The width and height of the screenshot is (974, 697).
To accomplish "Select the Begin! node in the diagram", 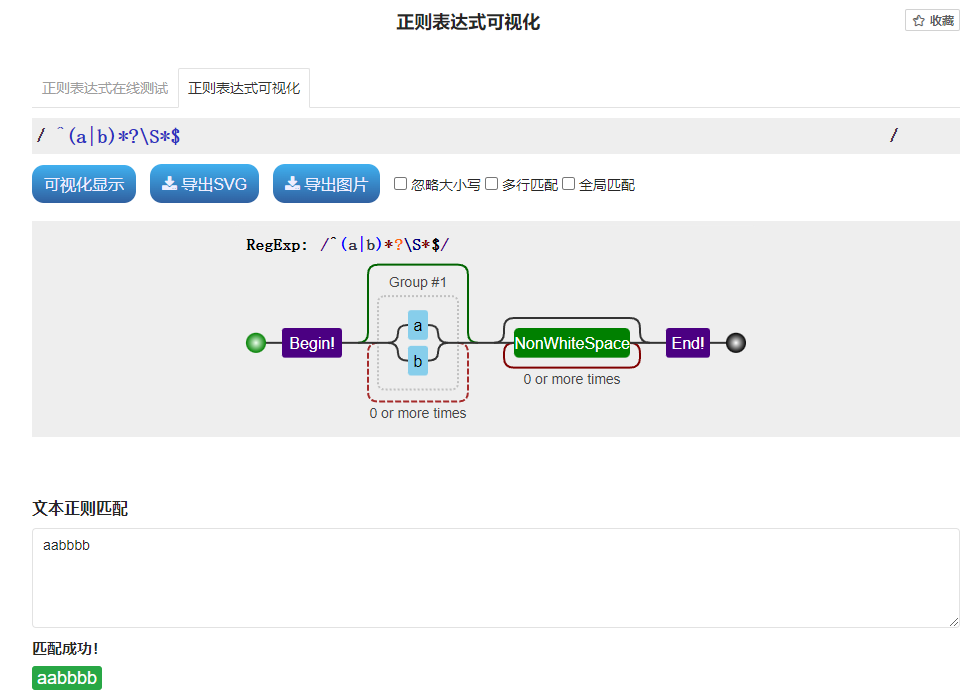I will (311, 343).
